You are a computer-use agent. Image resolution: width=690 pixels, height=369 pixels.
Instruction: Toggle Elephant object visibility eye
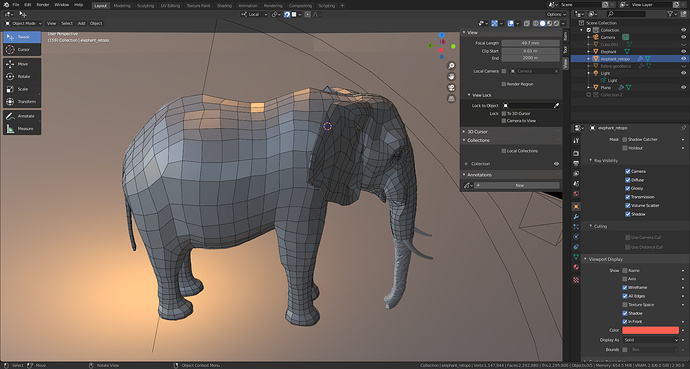pos(683,51)
